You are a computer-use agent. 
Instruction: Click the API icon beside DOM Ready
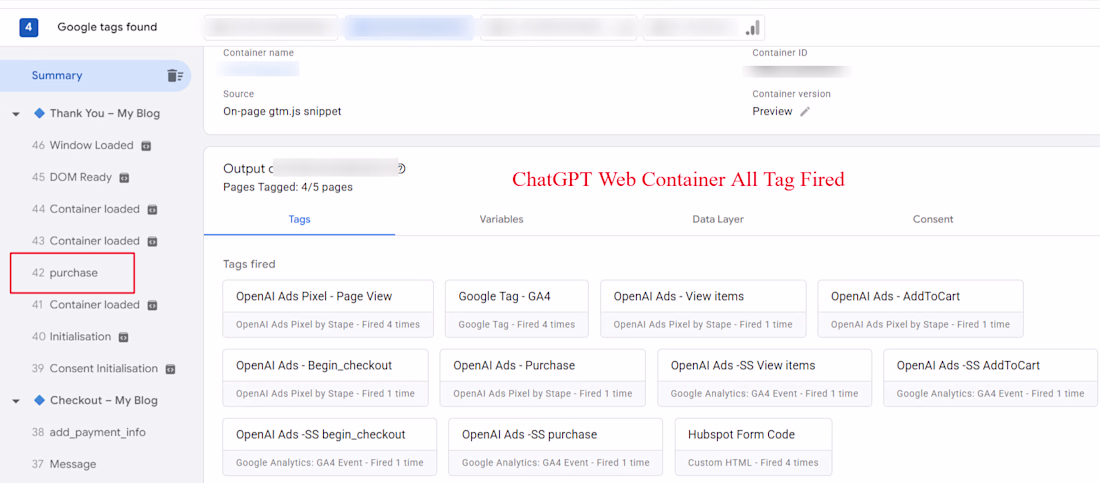pyautogui.click(x=123, y=178)
